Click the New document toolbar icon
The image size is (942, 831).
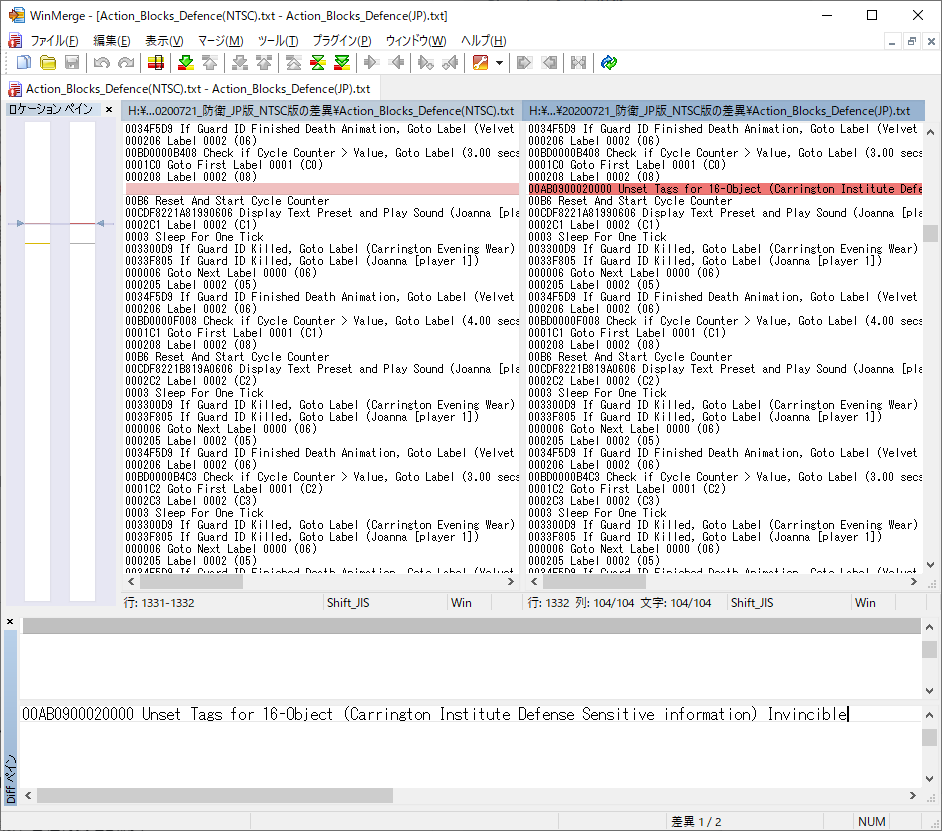click(x=24, y=63)
